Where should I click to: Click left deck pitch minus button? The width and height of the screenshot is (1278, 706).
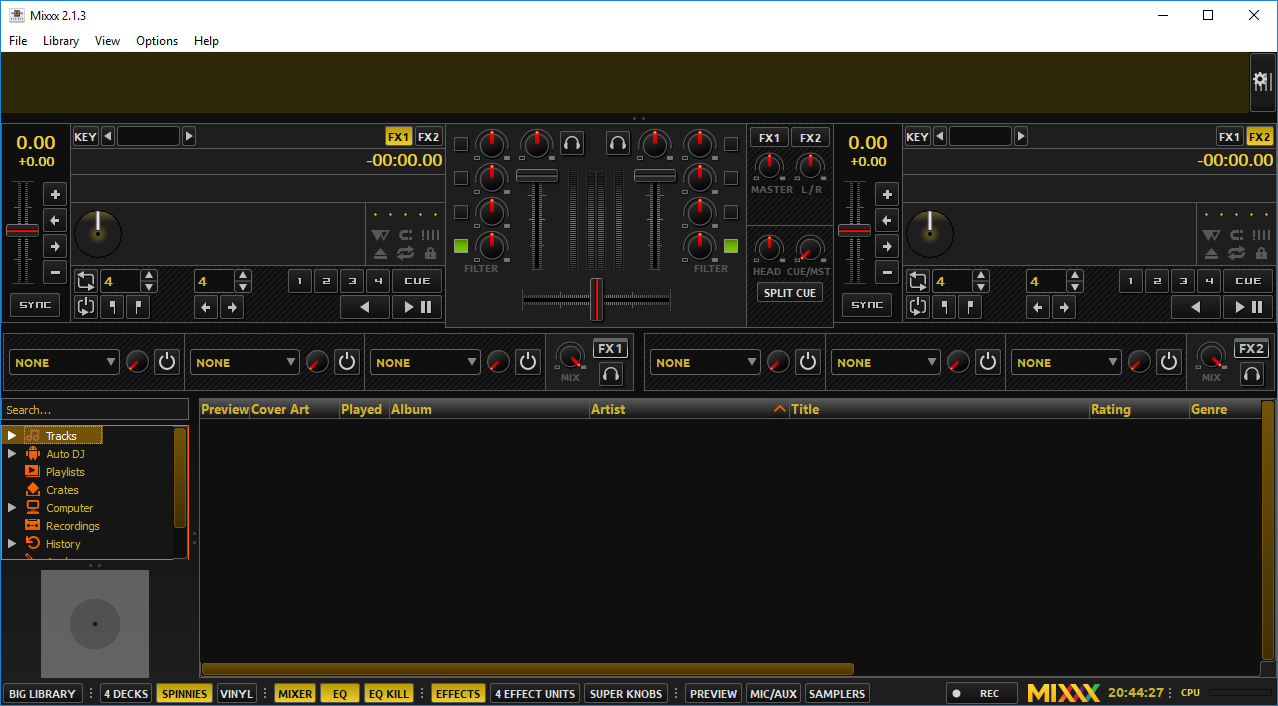[55, 272]
